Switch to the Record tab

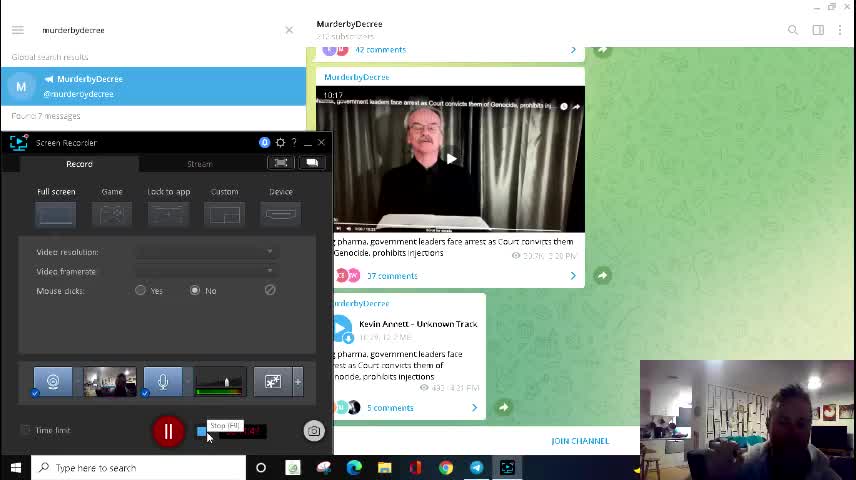79,164
